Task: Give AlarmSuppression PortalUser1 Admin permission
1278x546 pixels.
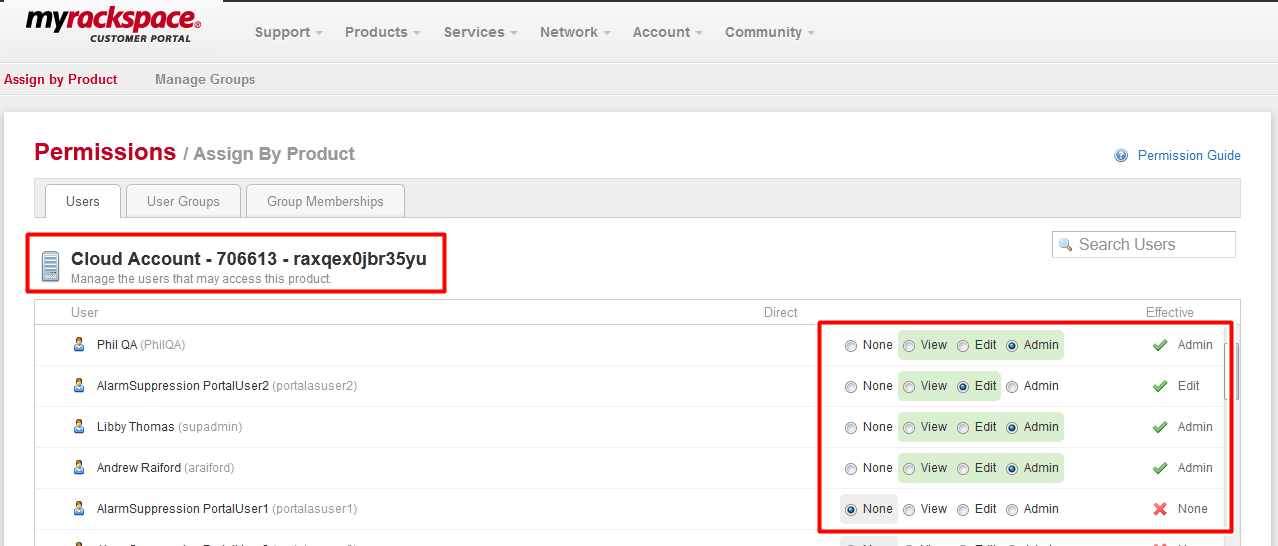Action: (1012, 510)
